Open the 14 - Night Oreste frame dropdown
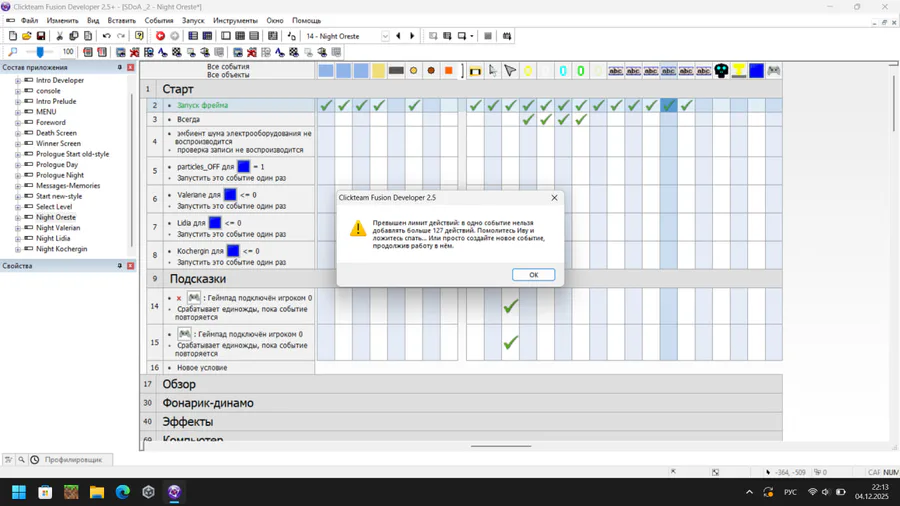The height and width of the screenshot is (506, 900). (385, 36)
